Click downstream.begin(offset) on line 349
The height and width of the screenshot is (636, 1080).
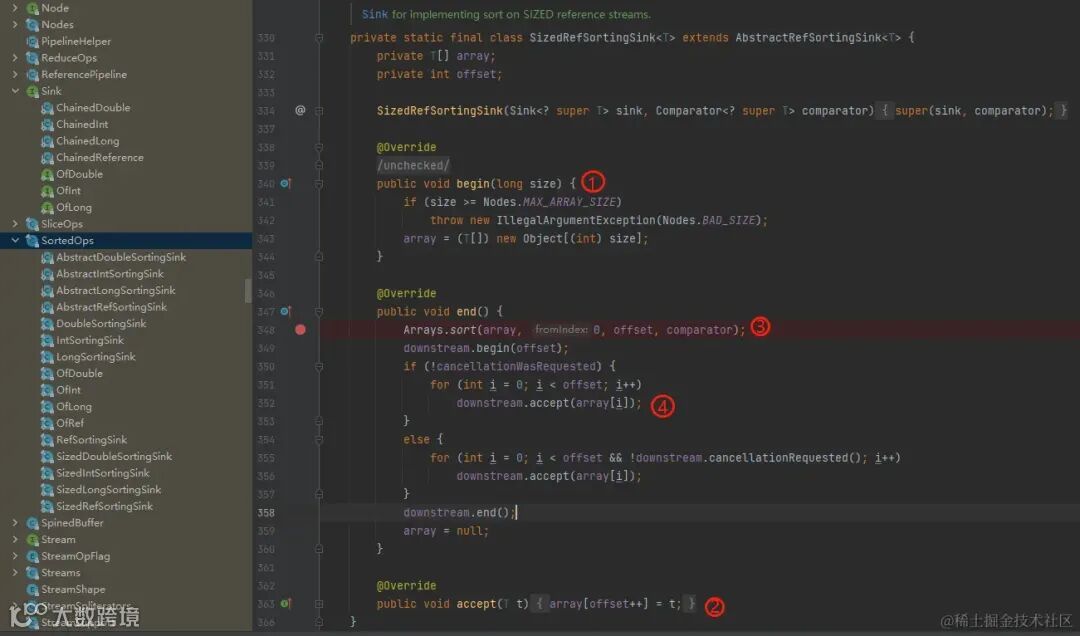(x=486, y=349)
